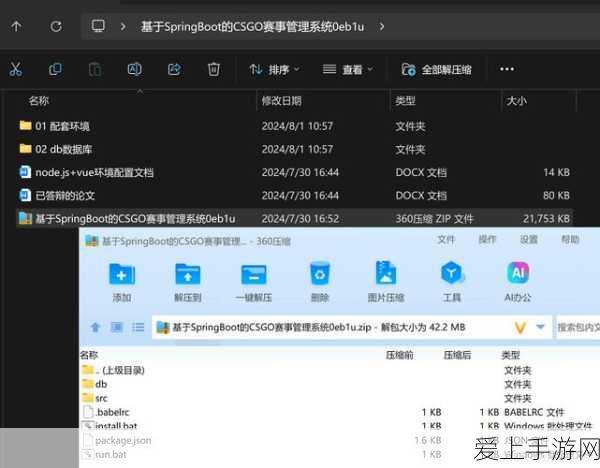Sort by the 名称 column header
Image resolution: width=600 pixels, height=468 pixels.
[39, 101]
